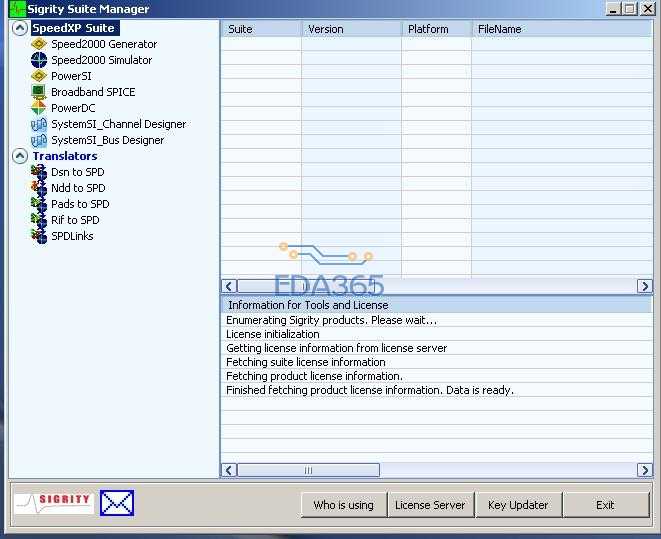Select Ndd to SPD label

pos(78,188)
